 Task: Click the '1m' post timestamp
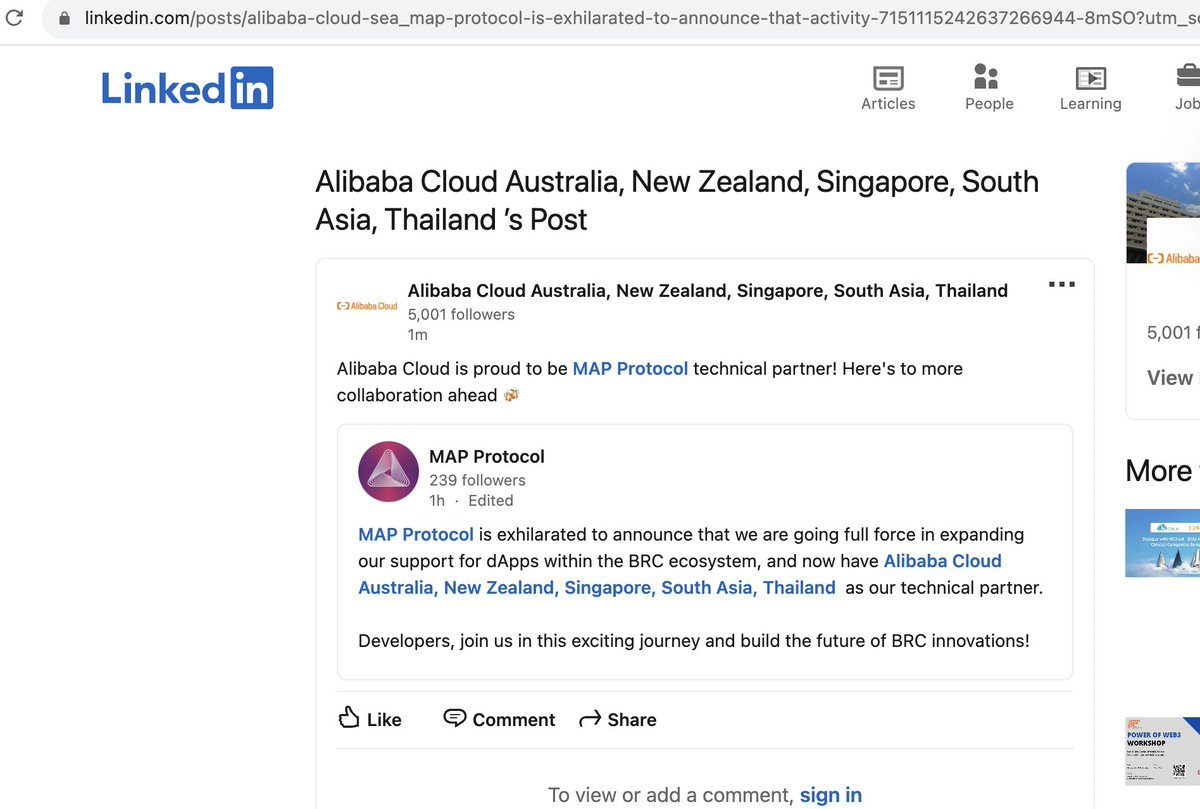tap(418, 334)
